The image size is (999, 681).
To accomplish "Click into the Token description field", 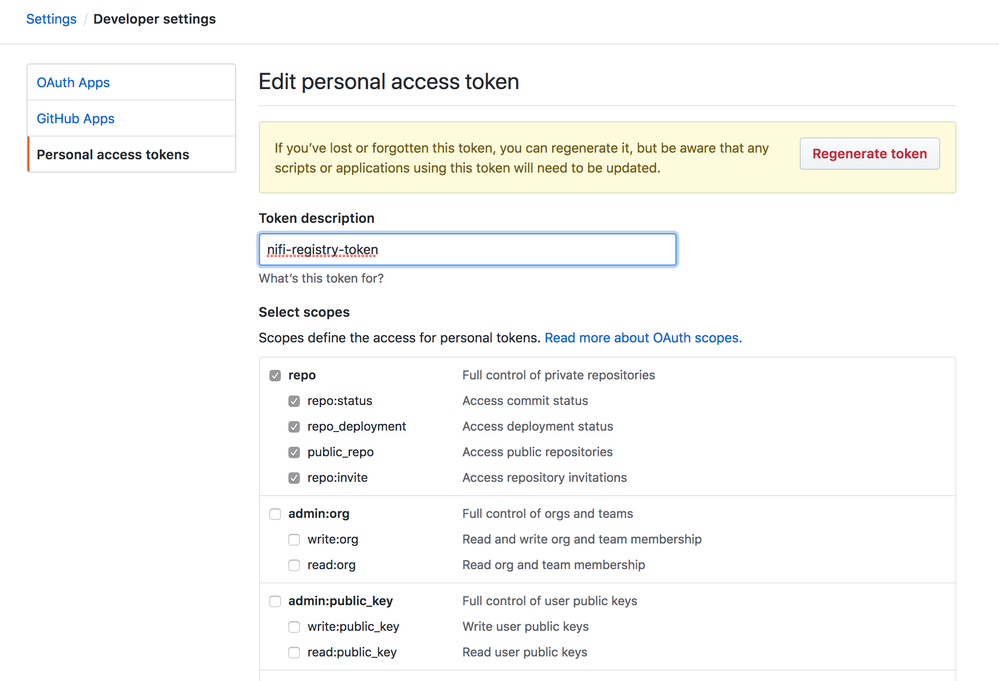I will [x=467, y=250].
